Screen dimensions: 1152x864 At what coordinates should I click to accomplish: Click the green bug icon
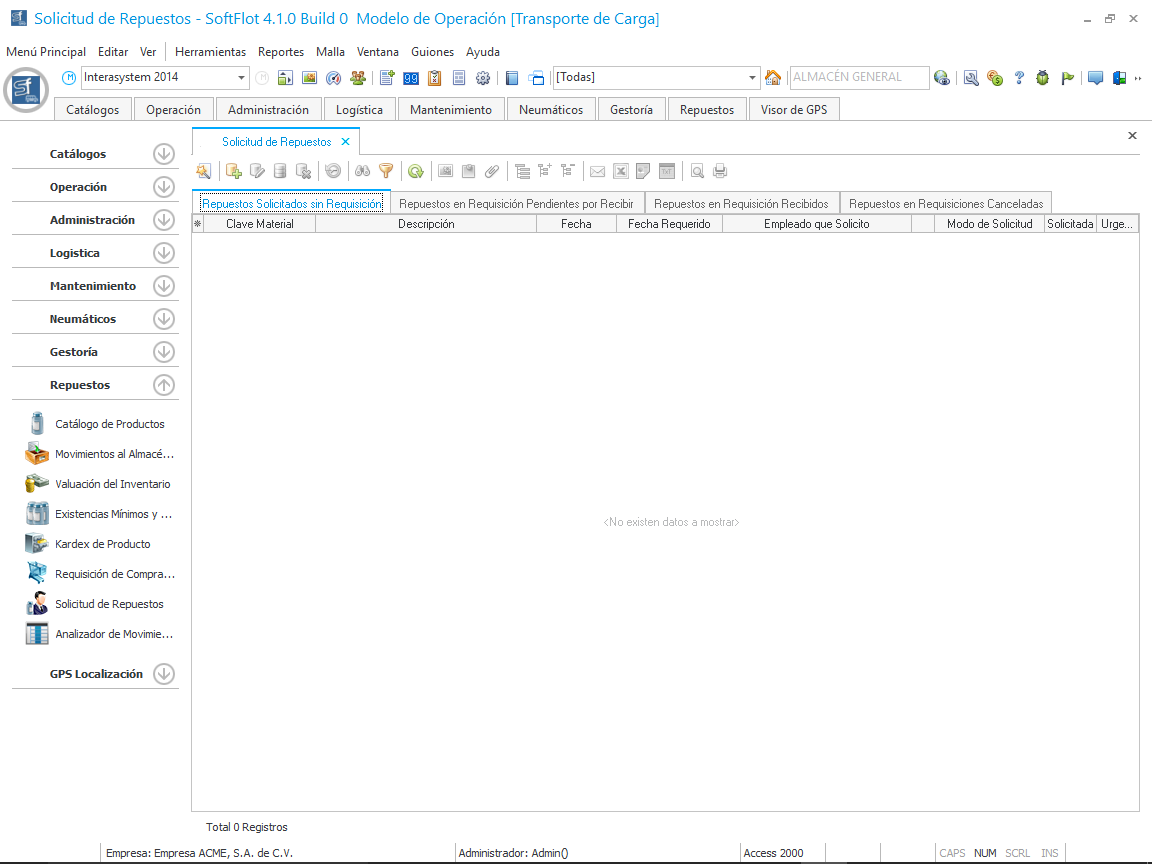[x=1043, y=78]
